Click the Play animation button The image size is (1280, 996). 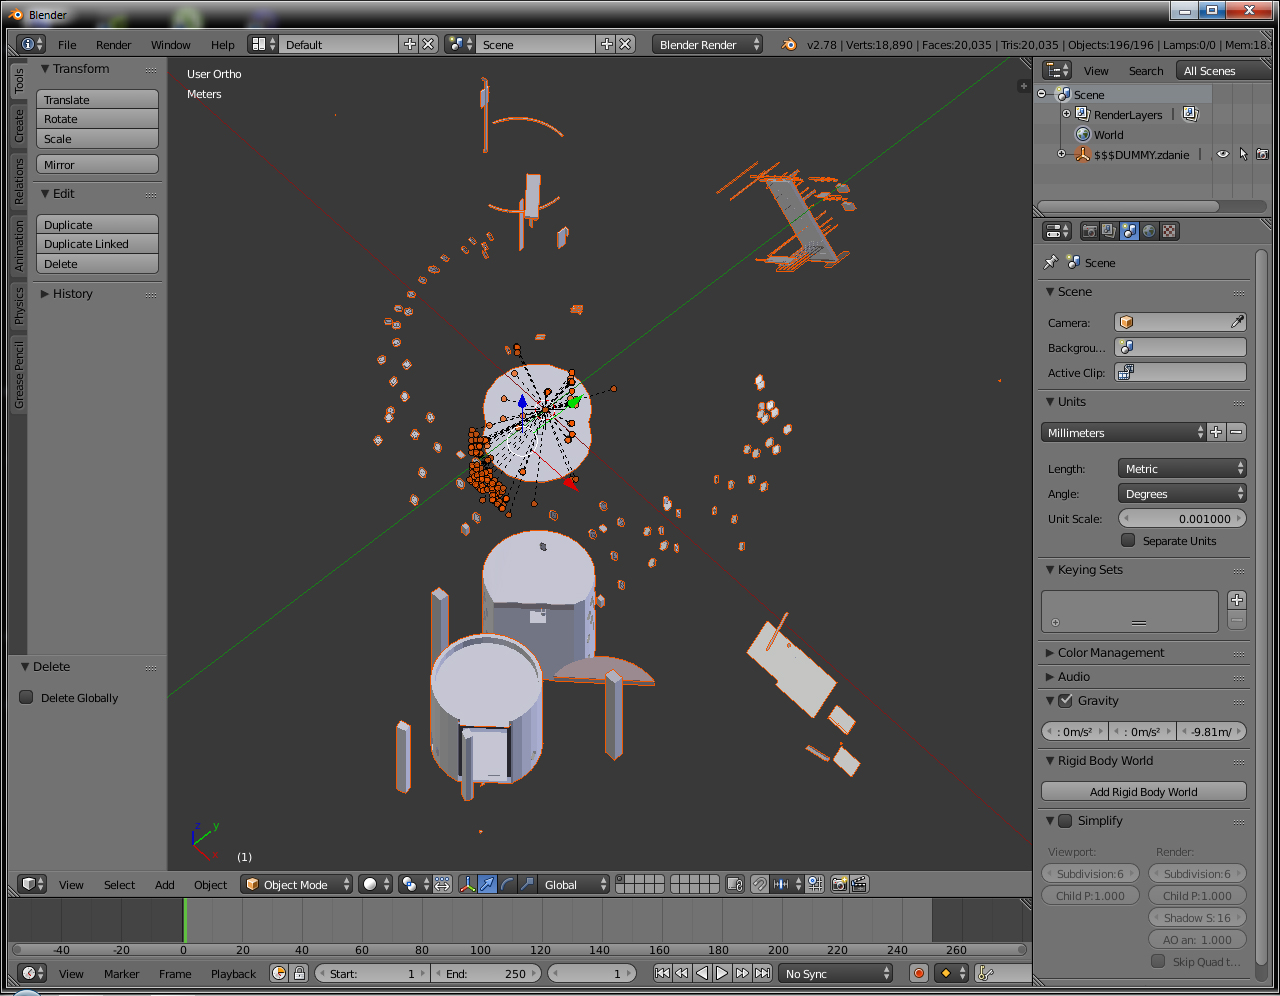point(722,973)
